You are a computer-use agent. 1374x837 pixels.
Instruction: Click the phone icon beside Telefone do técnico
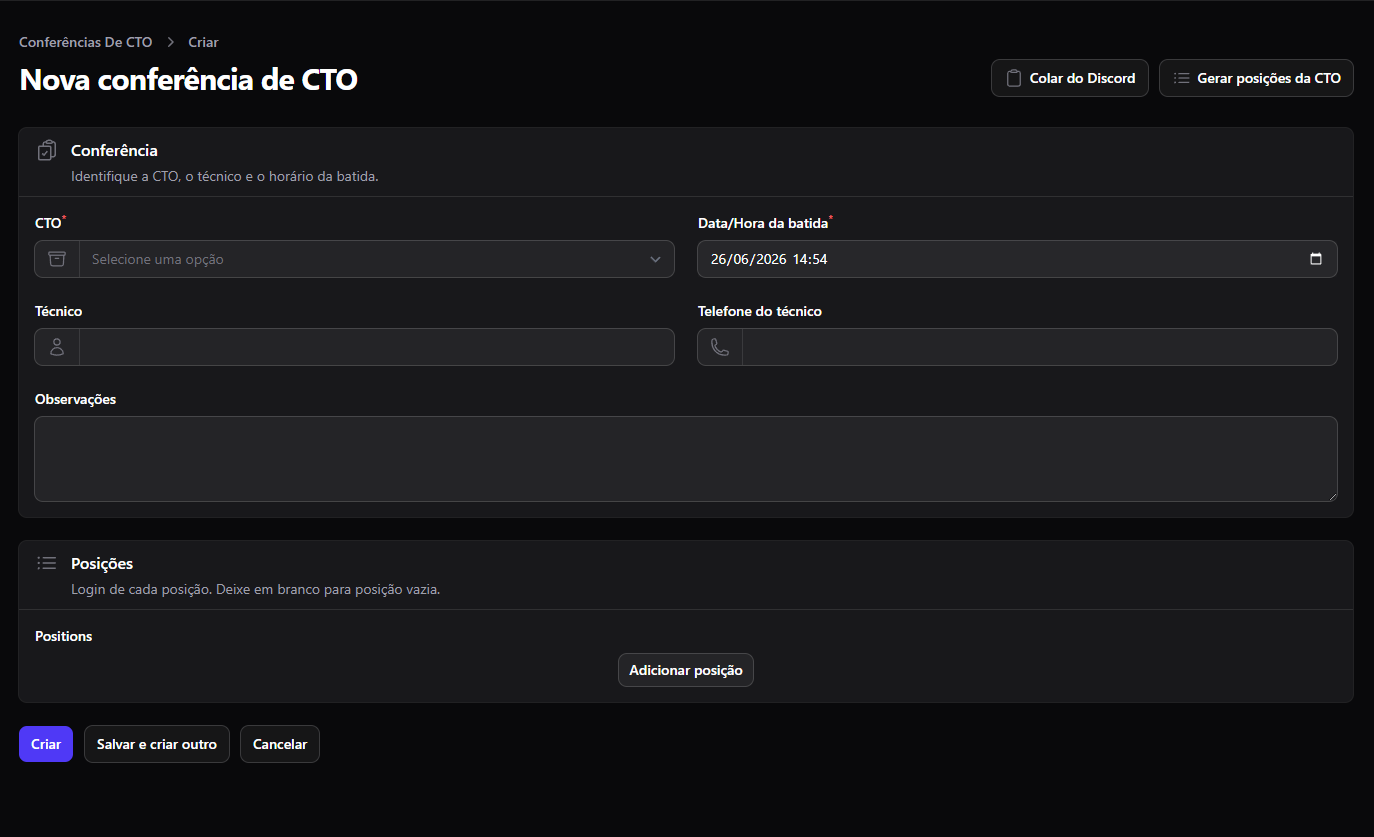[720, 347]
